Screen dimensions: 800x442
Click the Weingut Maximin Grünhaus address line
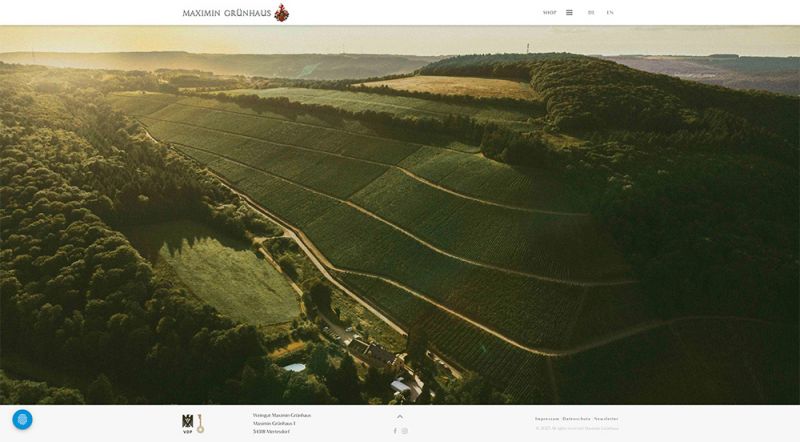pyautogui.click(x=282, y=415)
